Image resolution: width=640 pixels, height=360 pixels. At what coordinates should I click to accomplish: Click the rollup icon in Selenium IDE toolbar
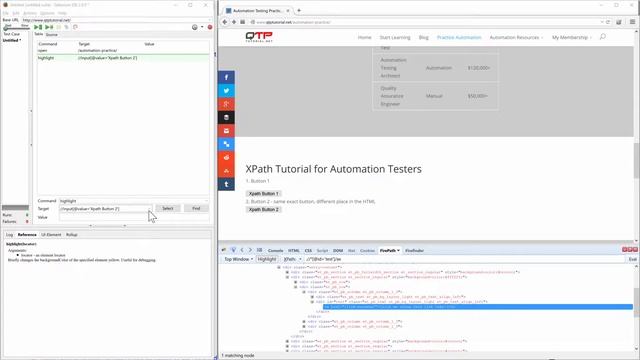75,27
